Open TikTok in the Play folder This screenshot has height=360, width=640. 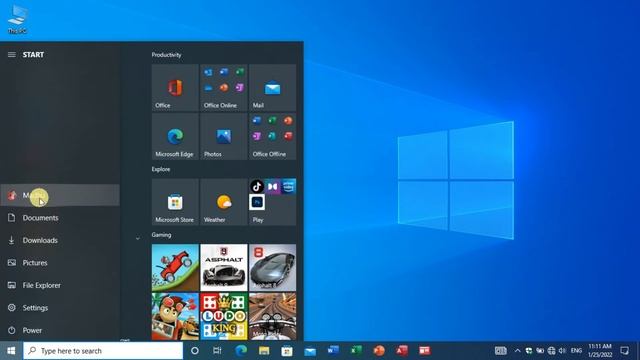(257, 187)
